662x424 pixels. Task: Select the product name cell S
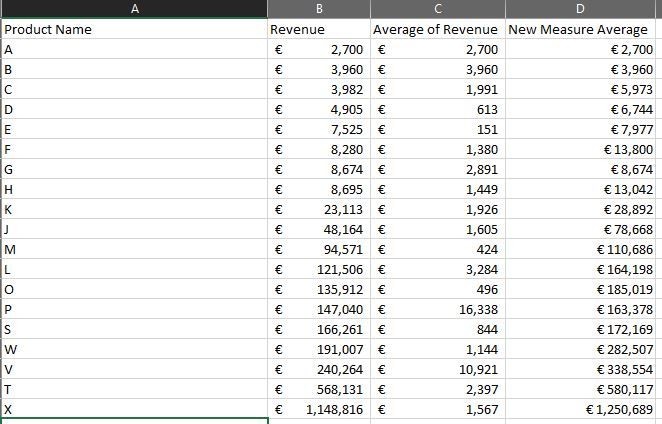point(134,329)
